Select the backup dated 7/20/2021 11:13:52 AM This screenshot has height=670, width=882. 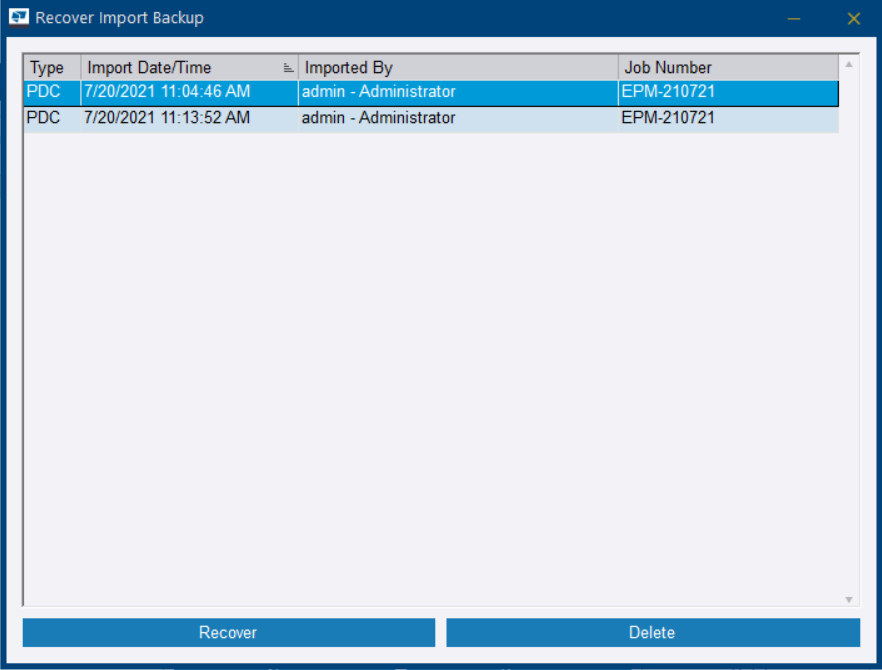(x=431, y=119)
